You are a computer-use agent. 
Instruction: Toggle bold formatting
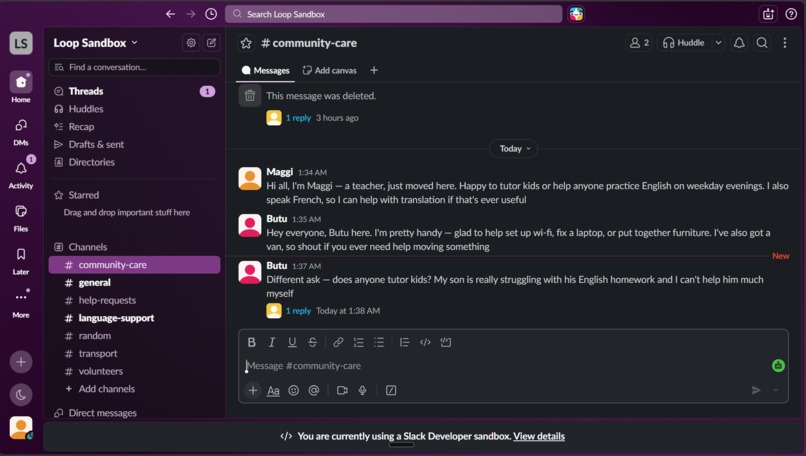click(251, 342)
